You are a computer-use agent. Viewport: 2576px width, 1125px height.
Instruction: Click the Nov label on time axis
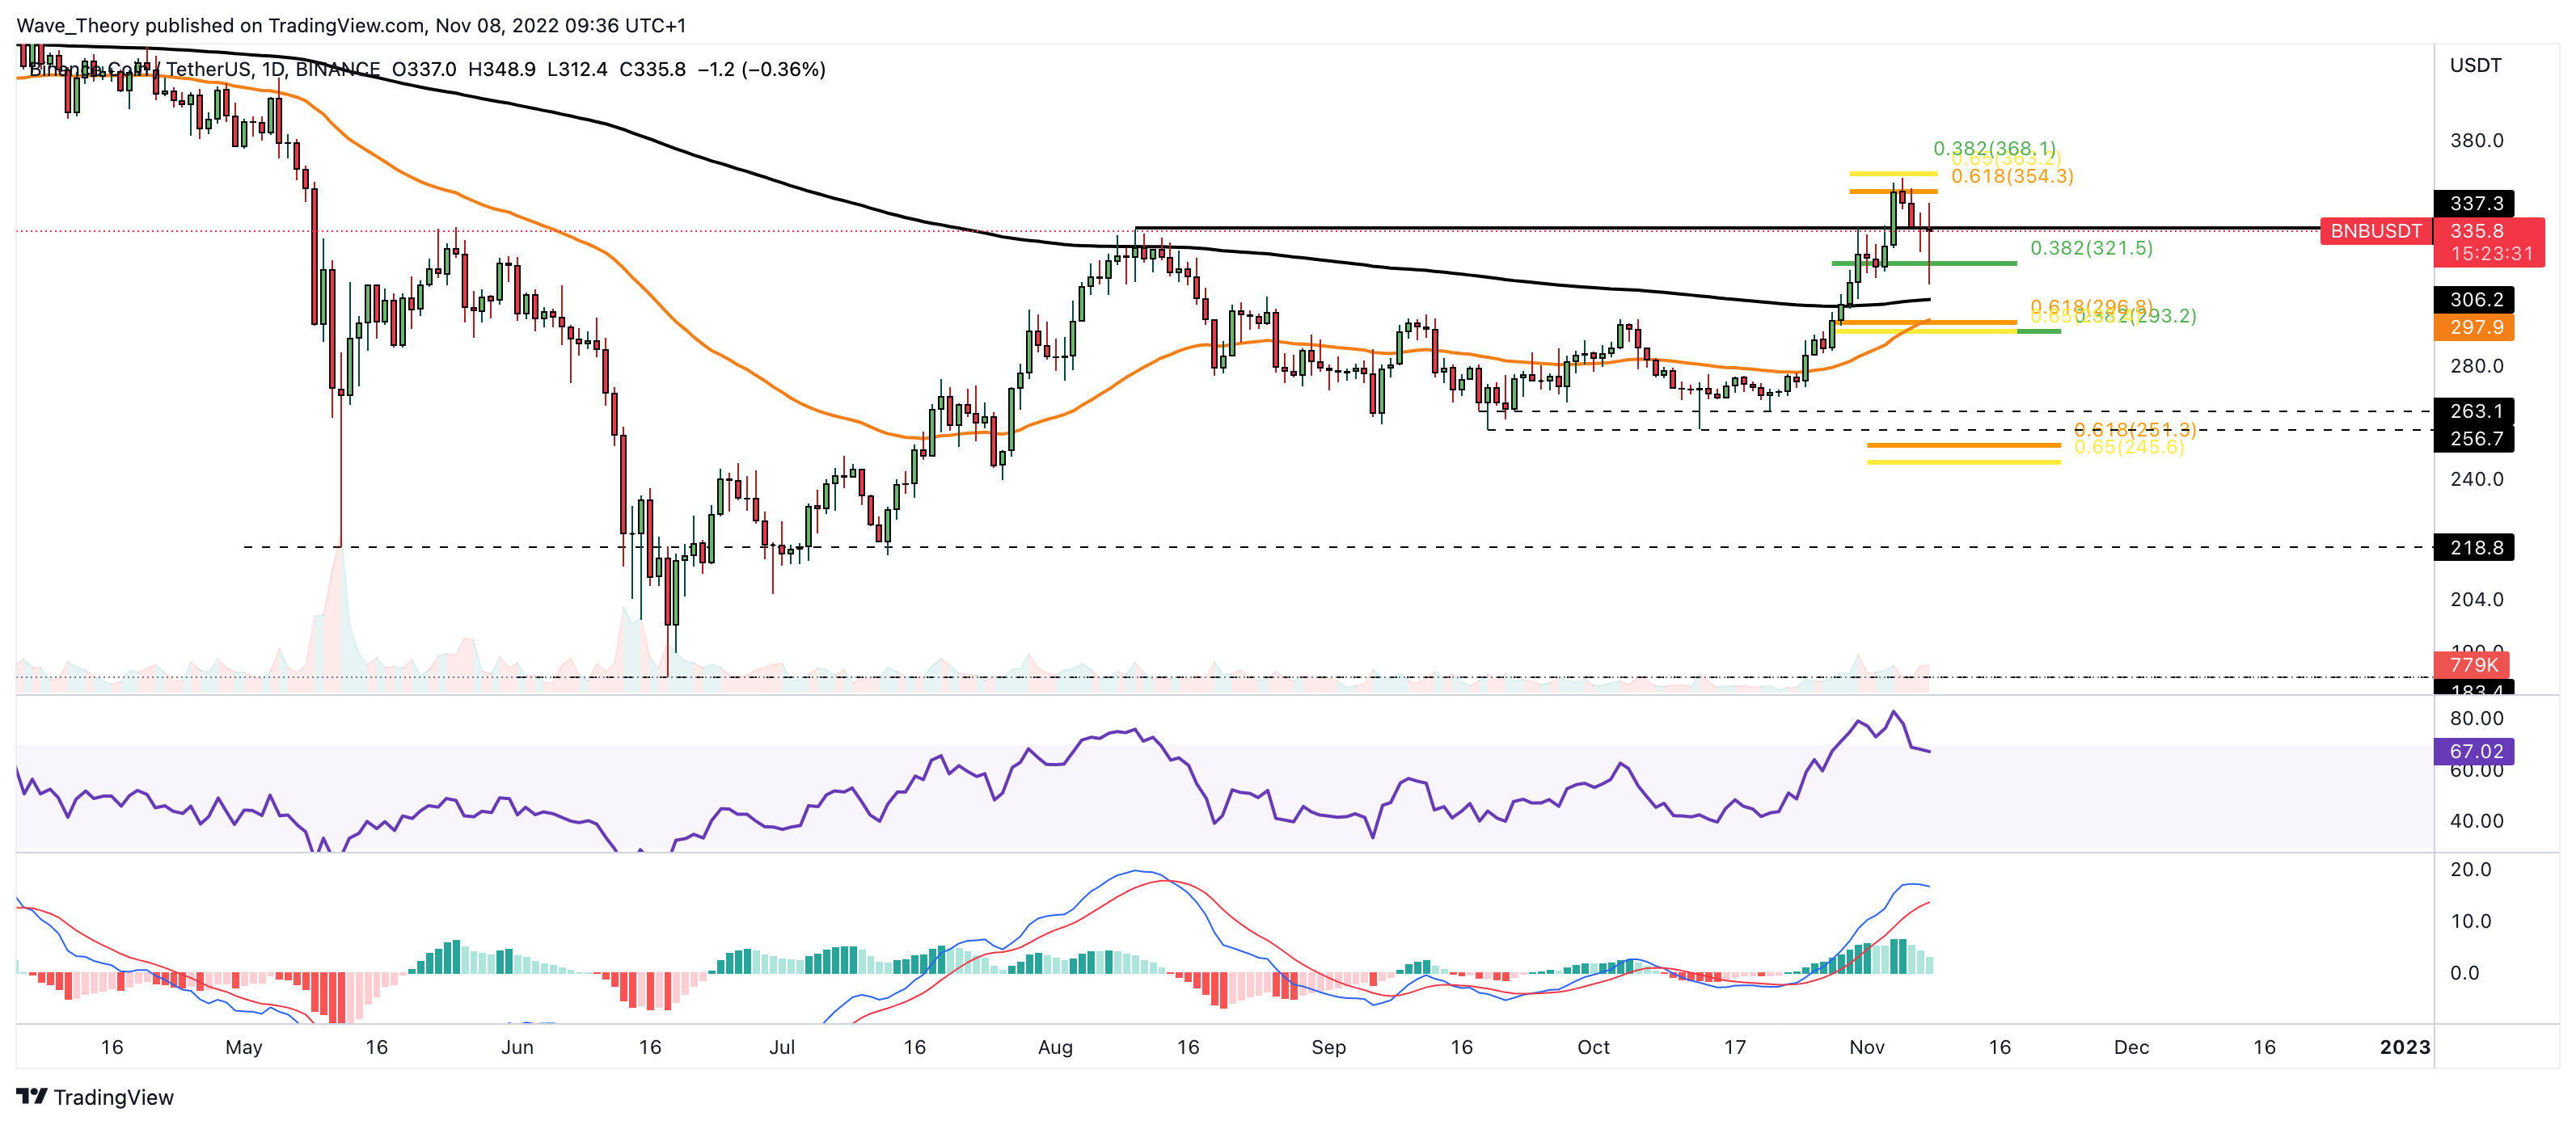click(1866, 1047)
